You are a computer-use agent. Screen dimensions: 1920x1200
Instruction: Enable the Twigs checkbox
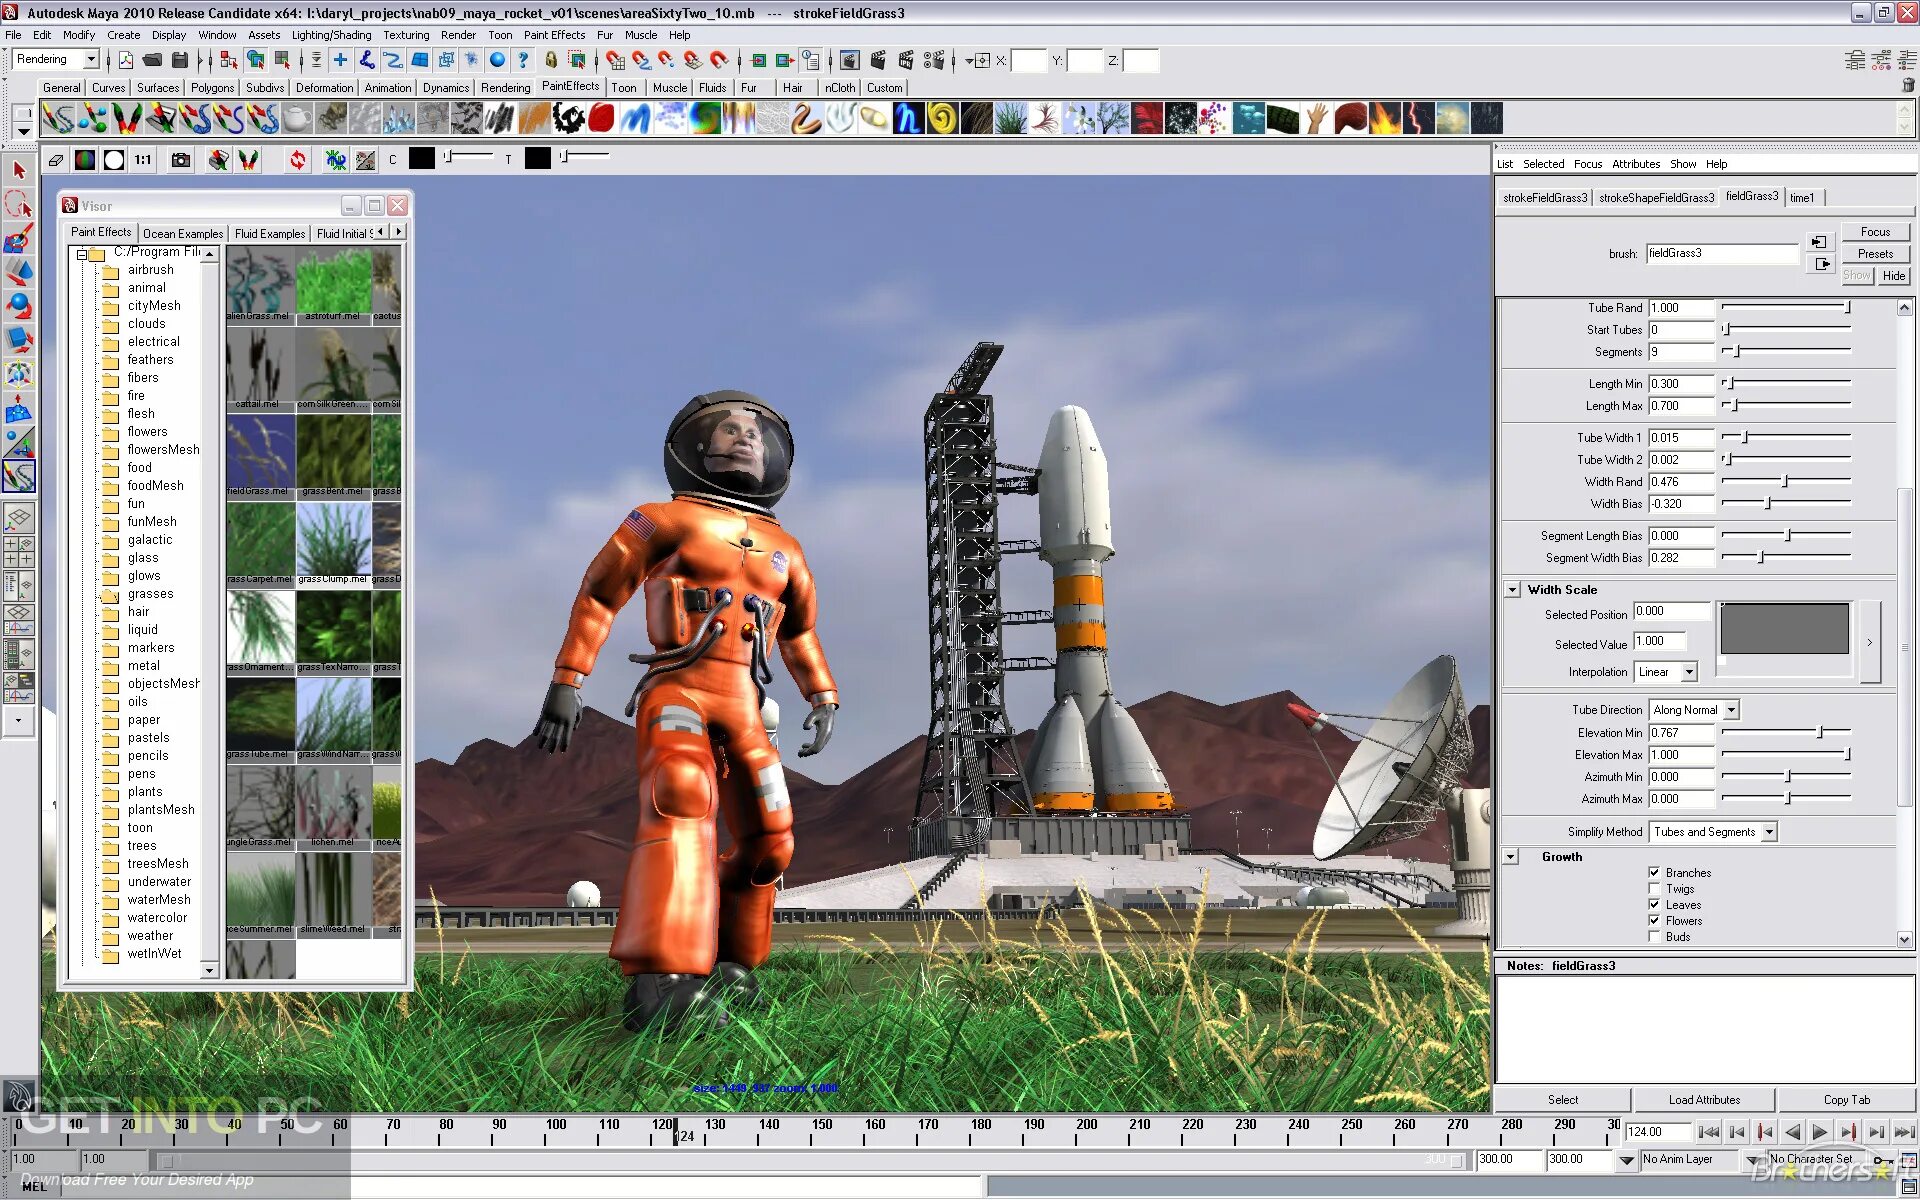pyautogui.click(x=1654, y=889)
